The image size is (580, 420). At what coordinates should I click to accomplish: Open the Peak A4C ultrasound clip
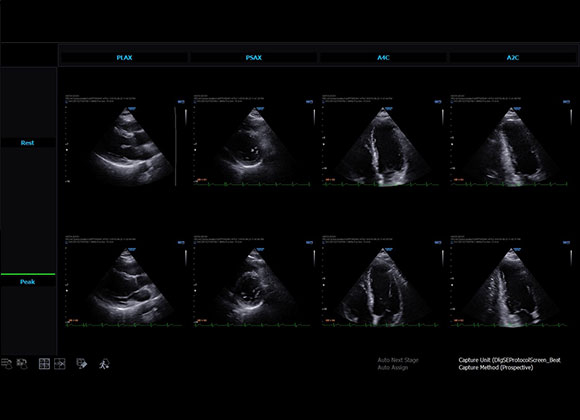tap(382, 281)
